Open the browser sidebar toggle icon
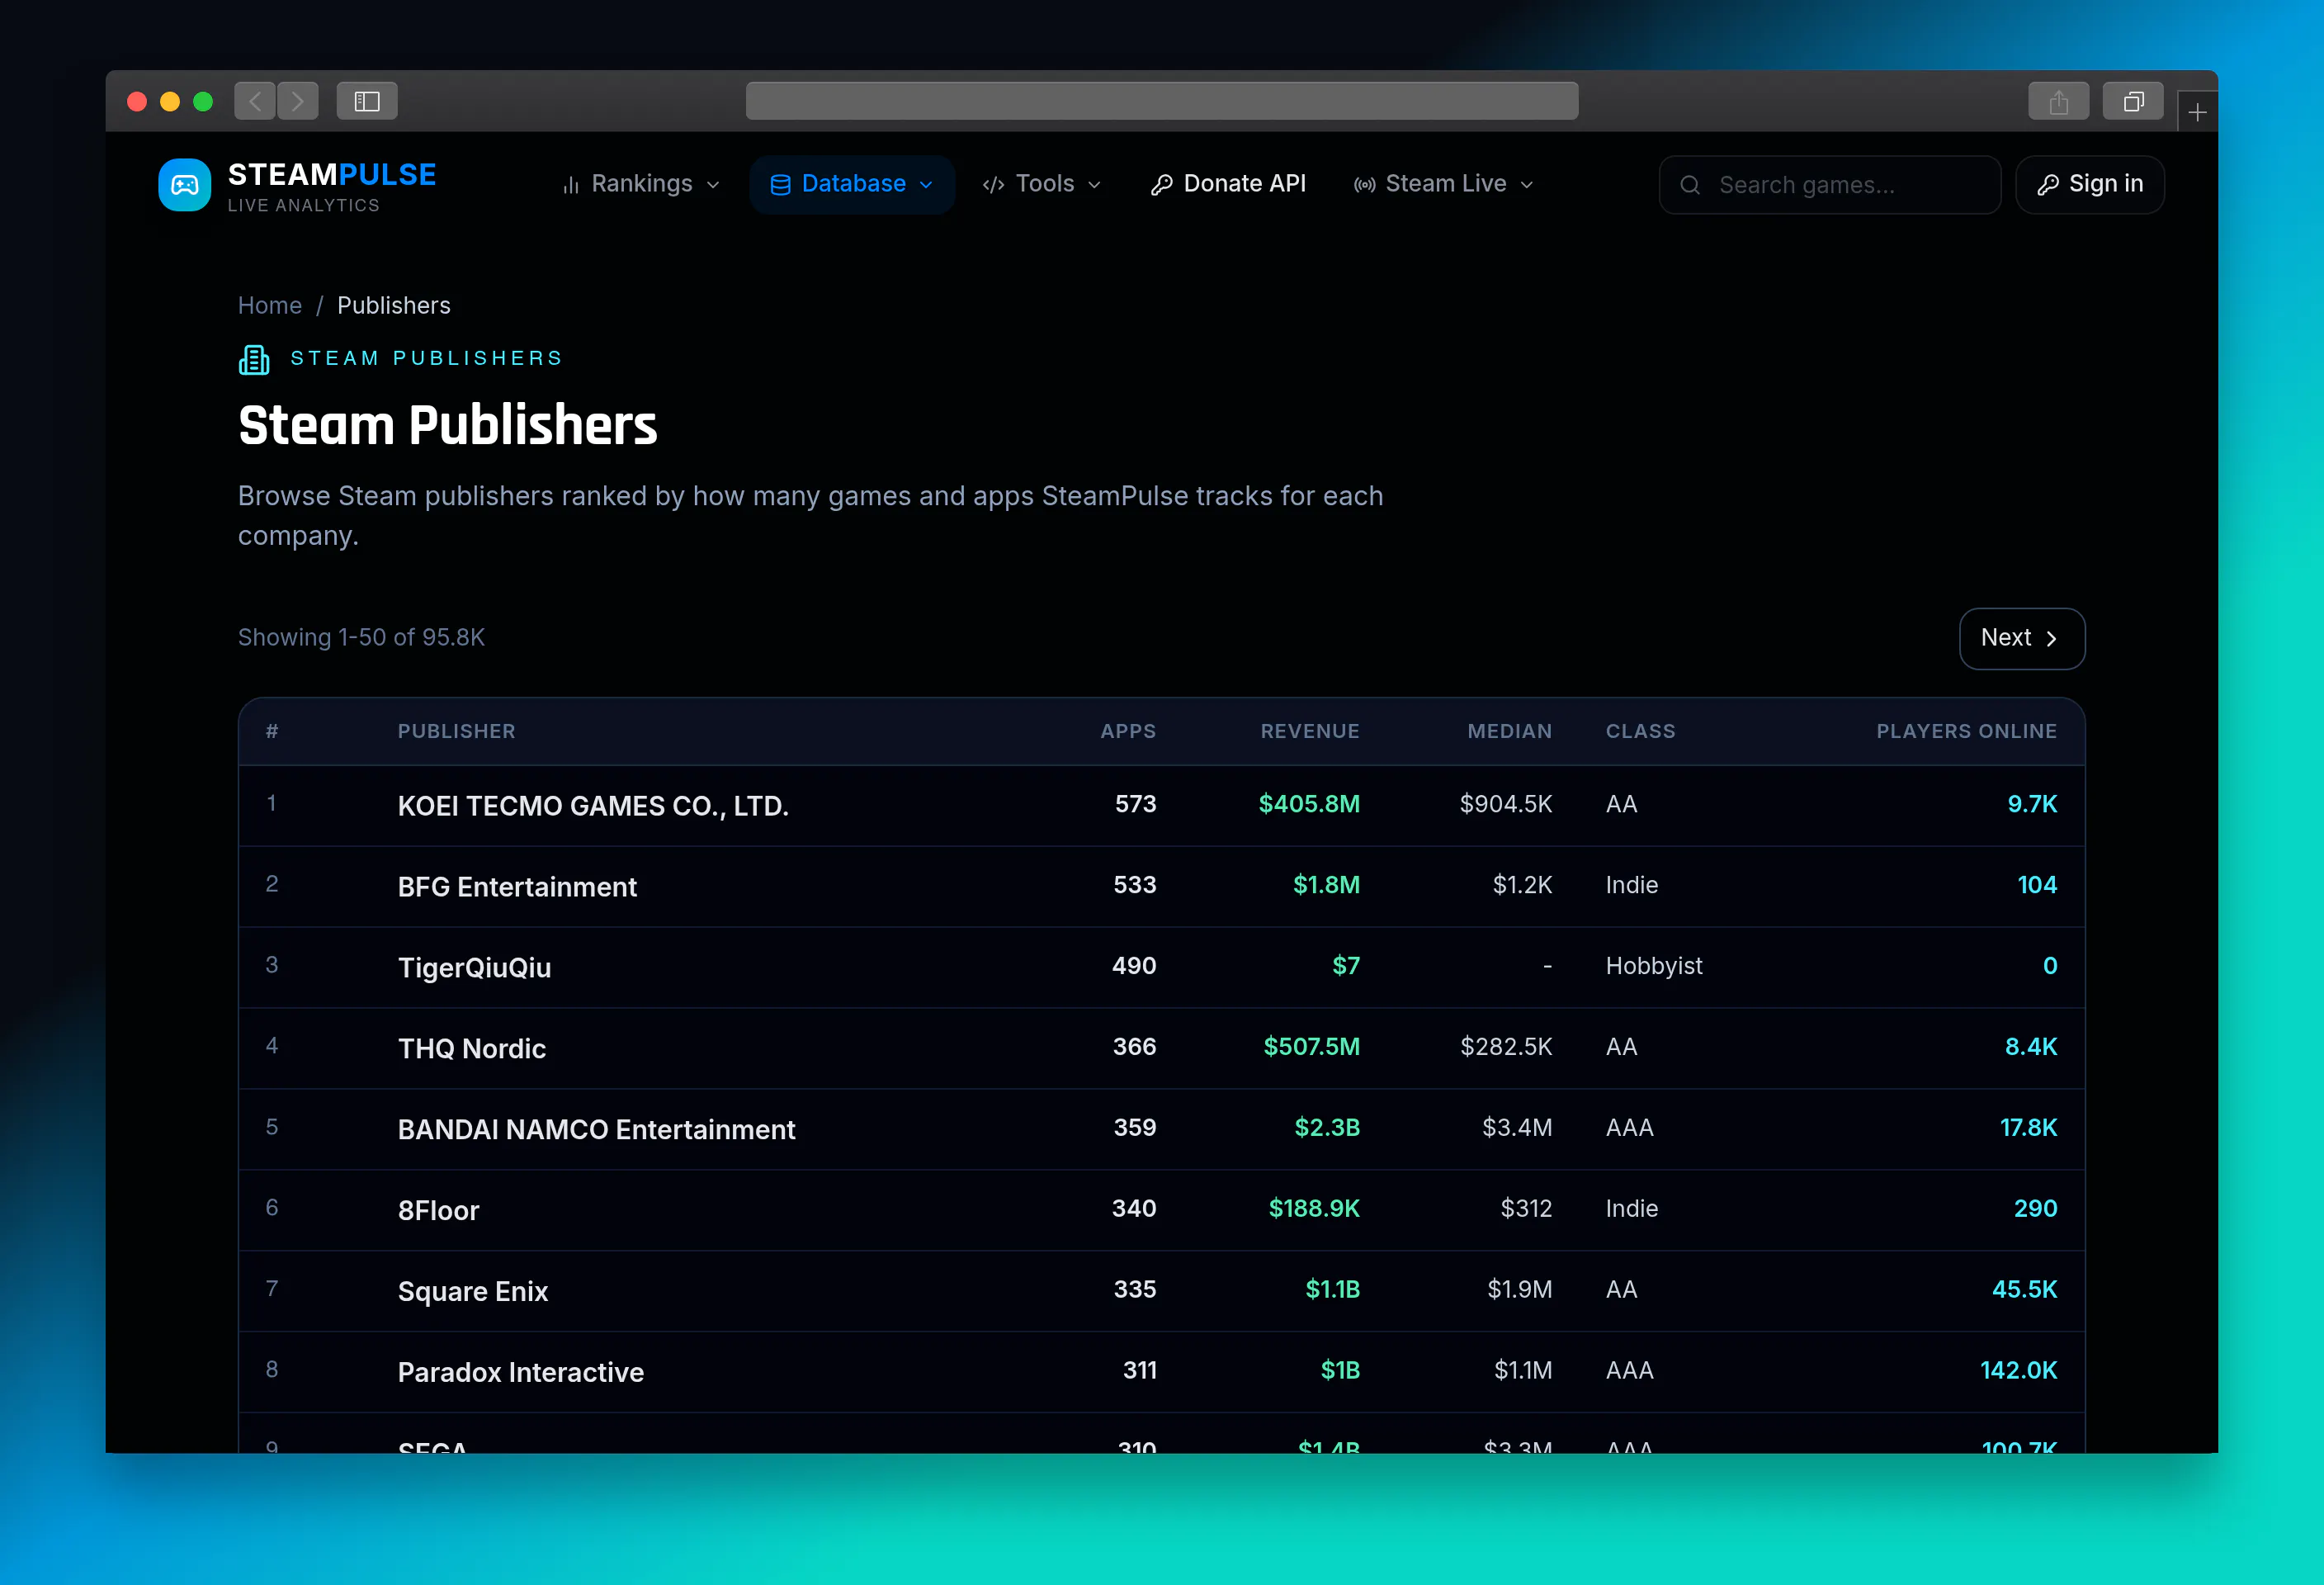Screen dimensions: 2324x1585 (x=367, y=101)
